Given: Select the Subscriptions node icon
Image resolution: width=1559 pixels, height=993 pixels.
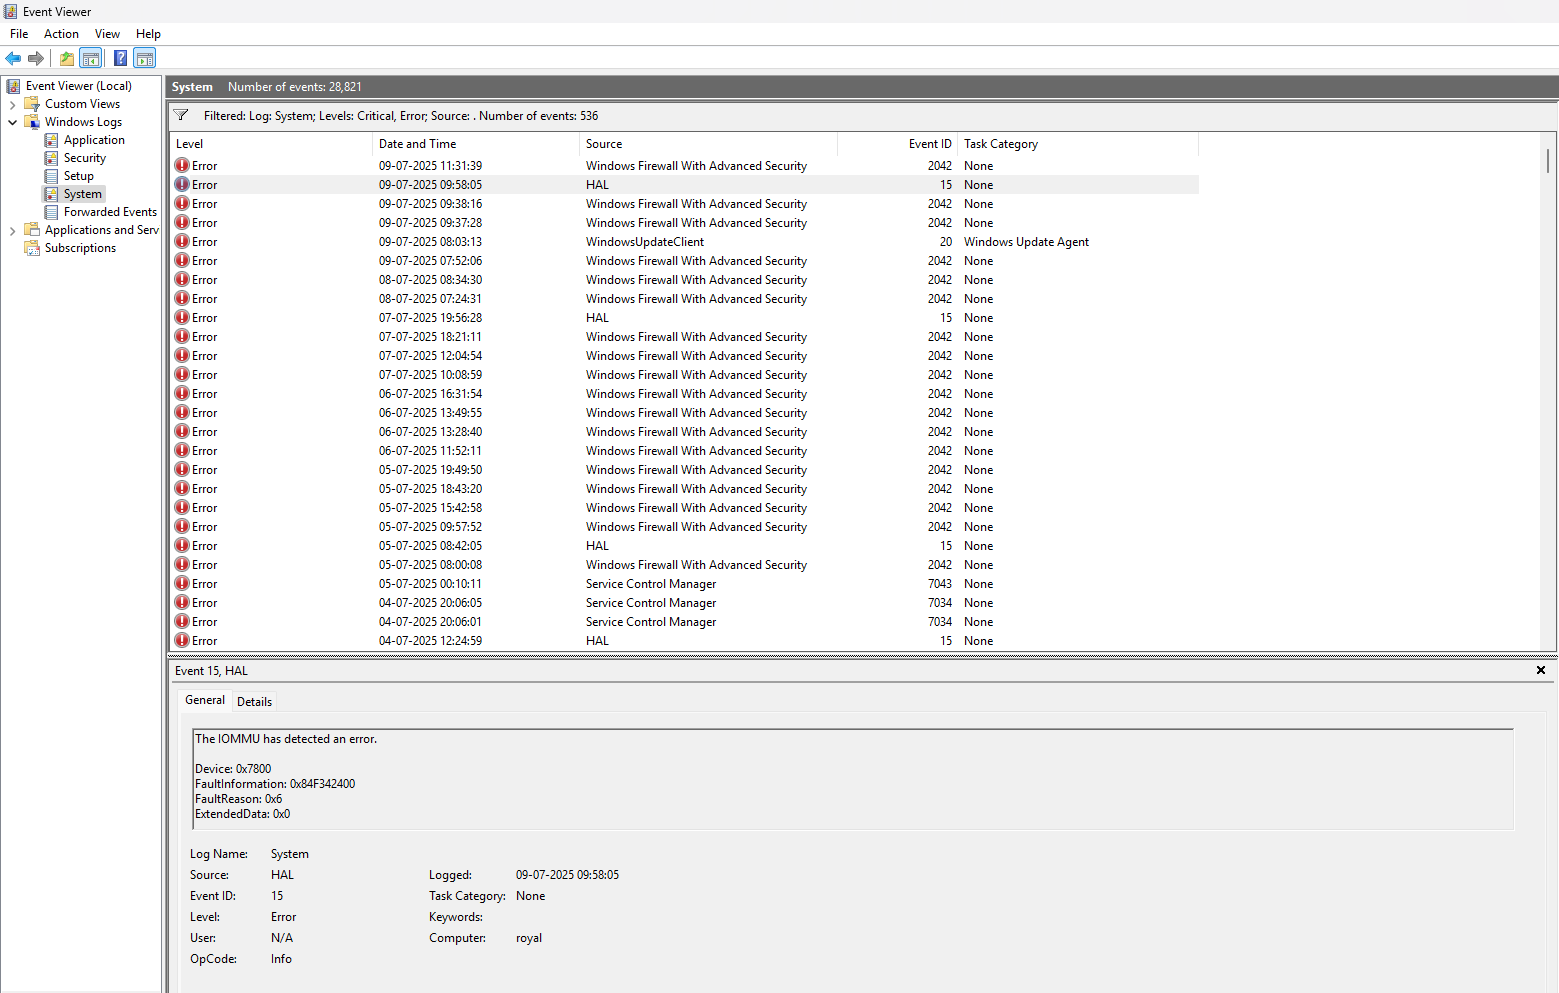Looking at the screenshot, I should (x=32, y=248).
